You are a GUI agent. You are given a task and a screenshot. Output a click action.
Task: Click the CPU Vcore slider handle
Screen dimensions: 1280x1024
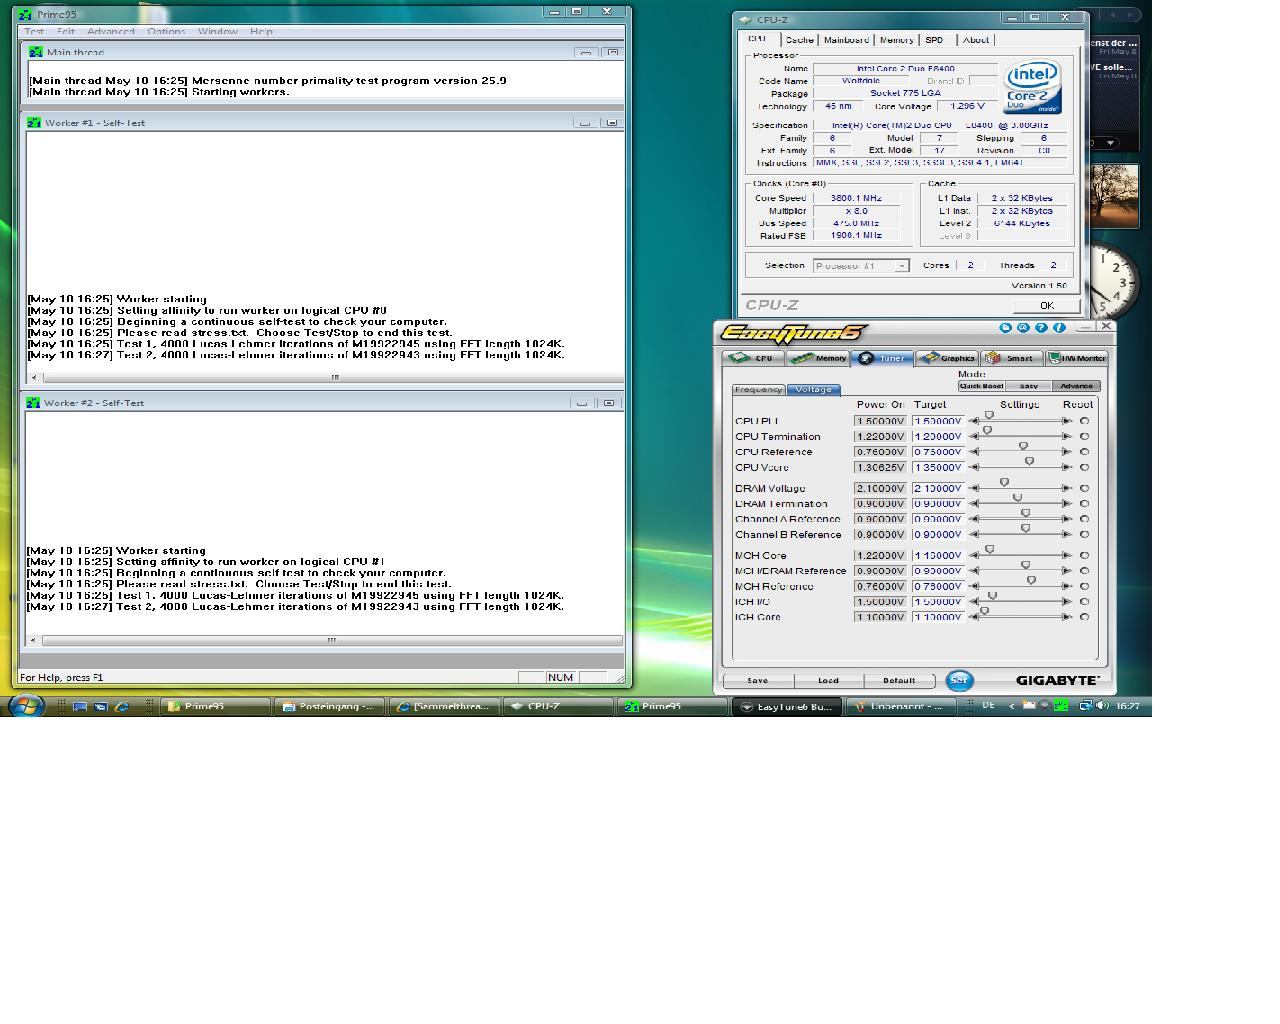tap(1030, 461)
